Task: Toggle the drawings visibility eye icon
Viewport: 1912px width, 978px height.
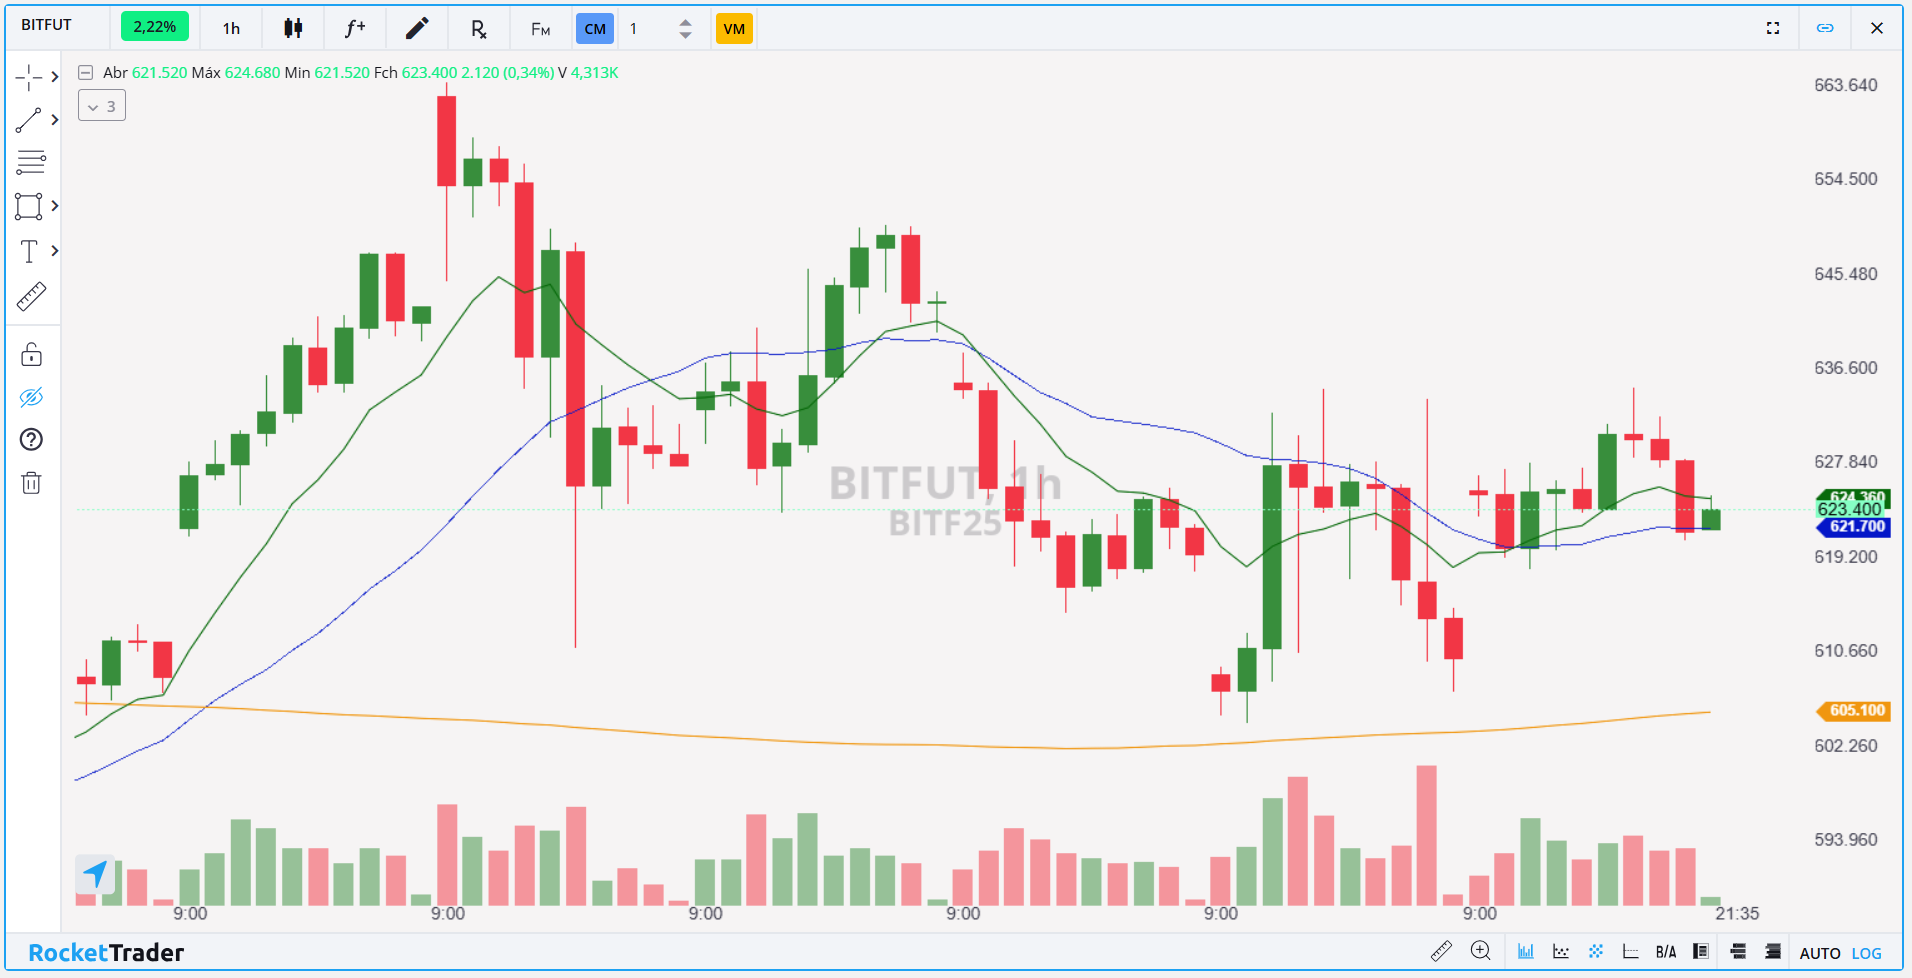Action: click(31, 398)
